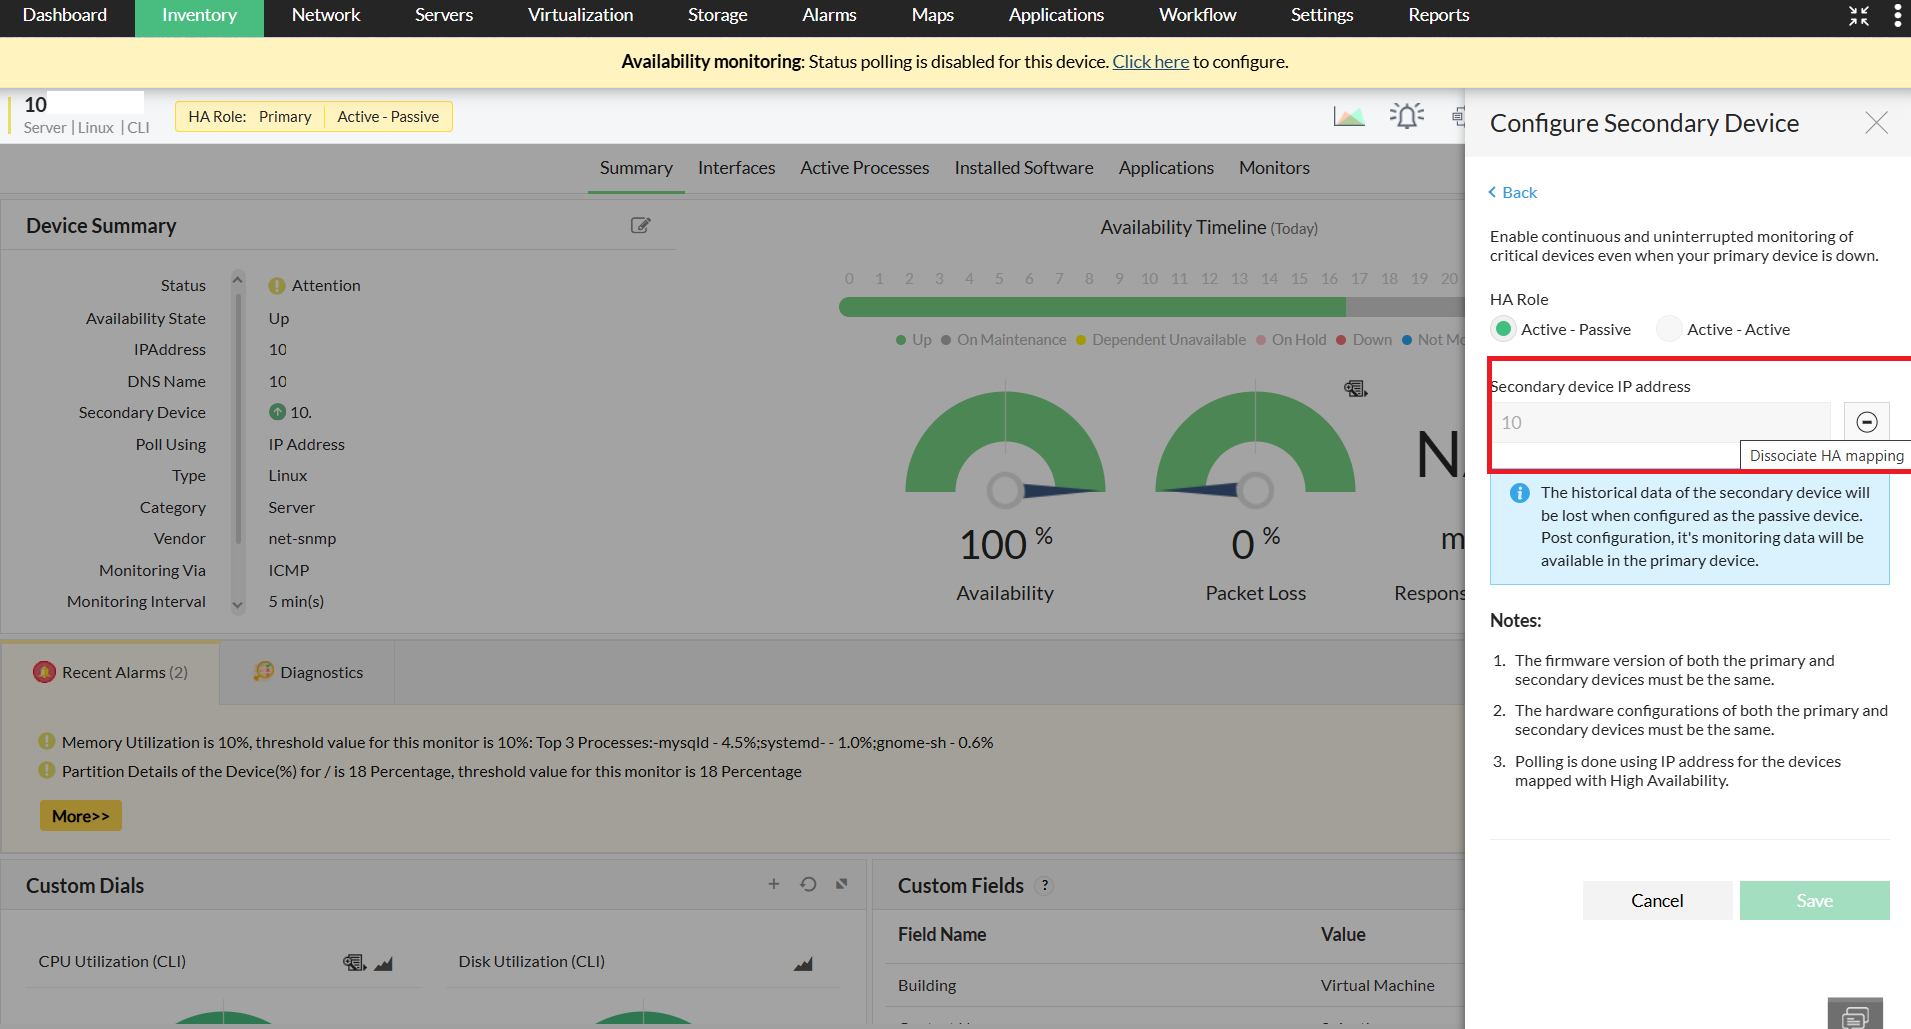
Task: Open the alarm bell icon in device header
Action: [1406, 116]
